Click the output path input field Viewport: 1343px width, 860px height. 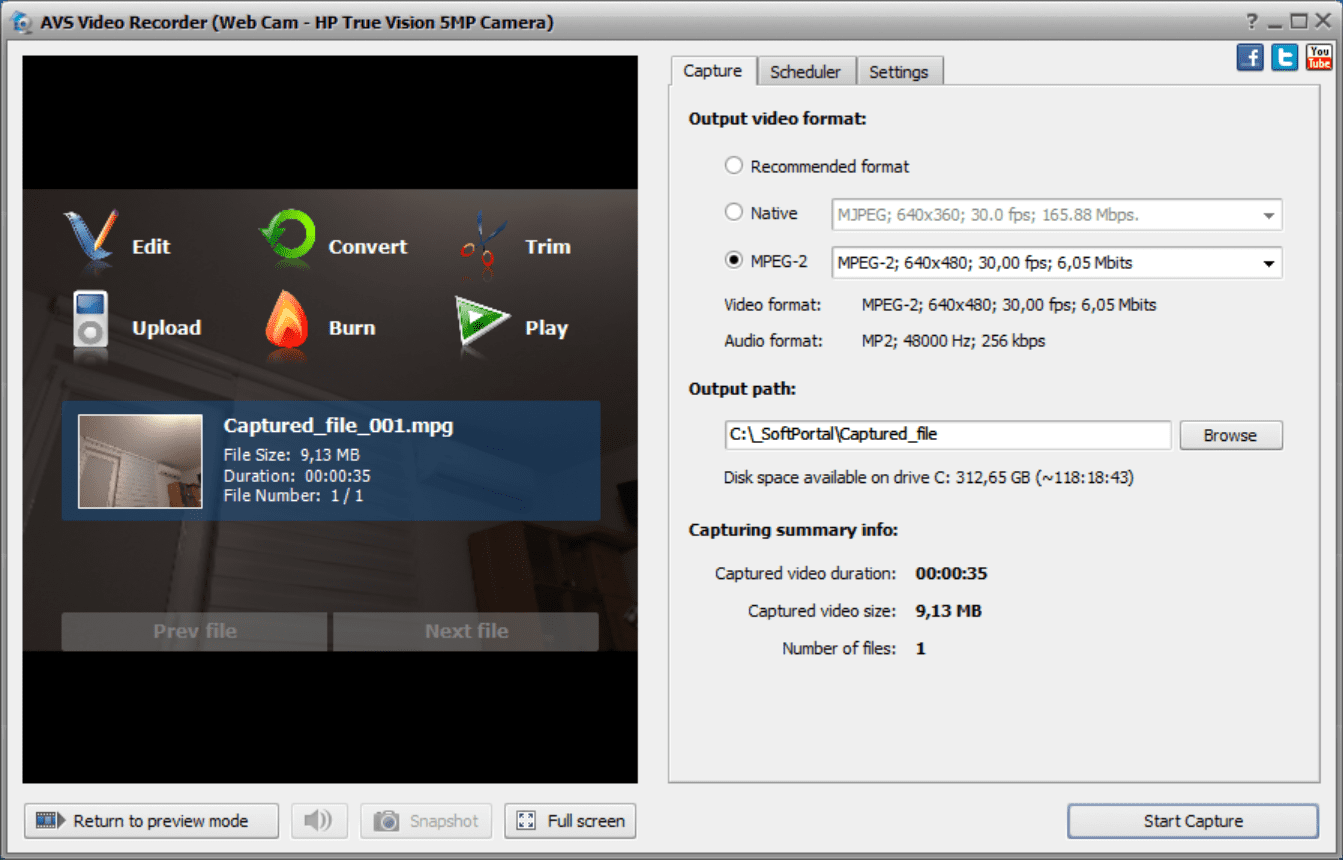pyautogui.click(x=948, y=435)
